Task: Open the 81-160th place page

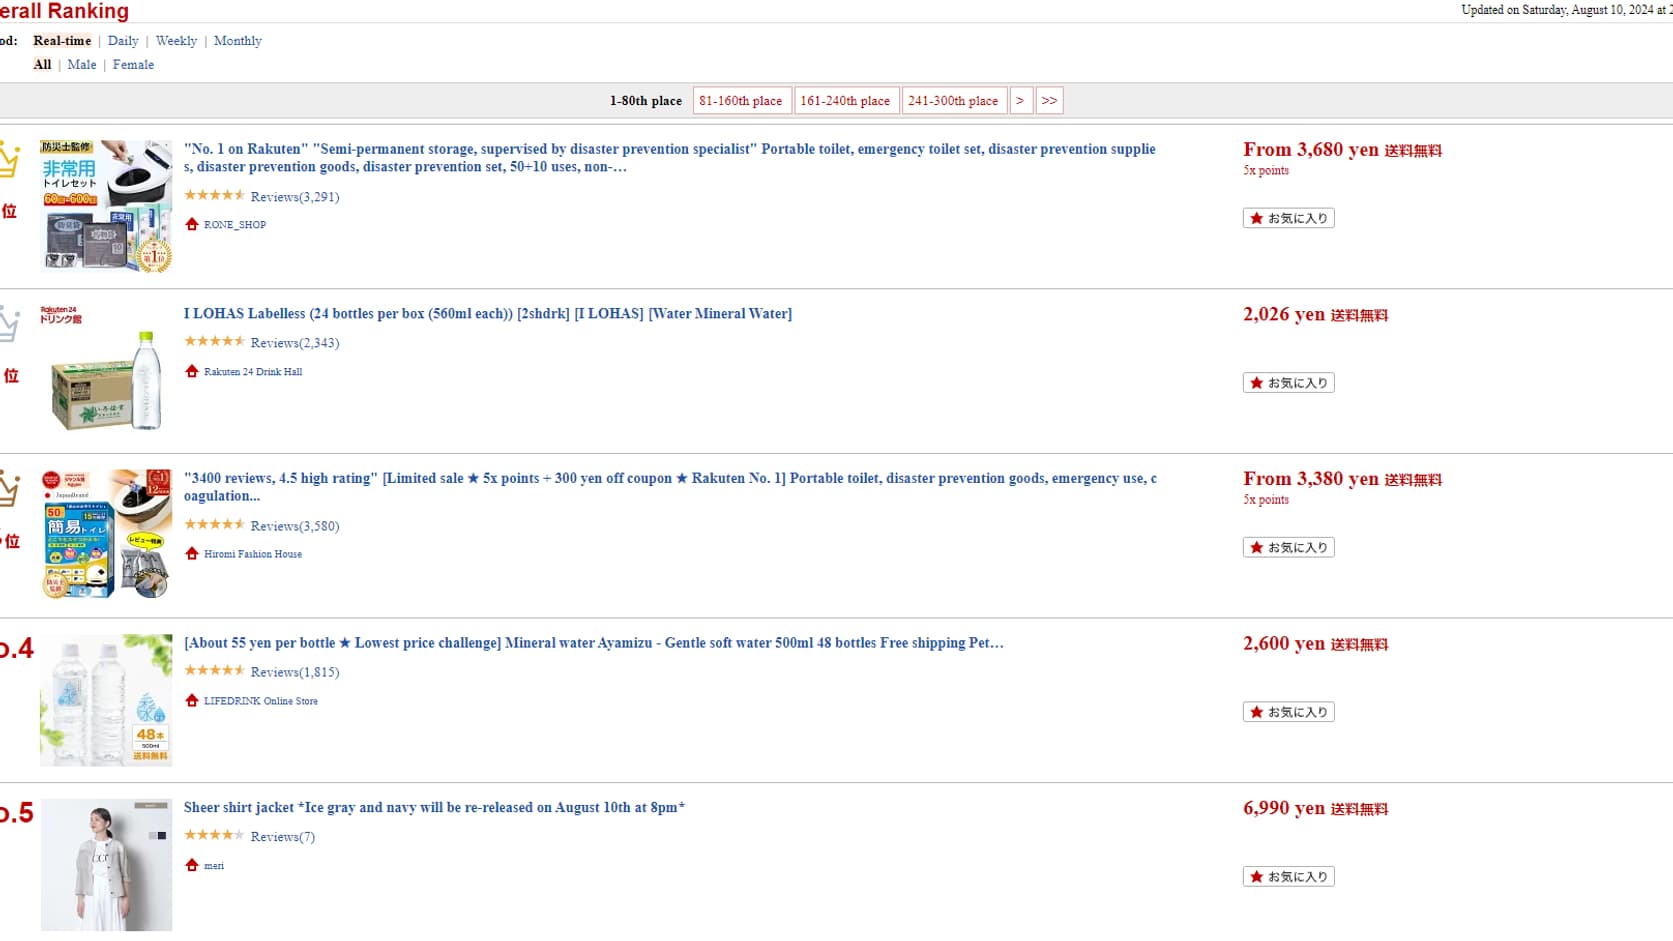Action: coord(741,101)
